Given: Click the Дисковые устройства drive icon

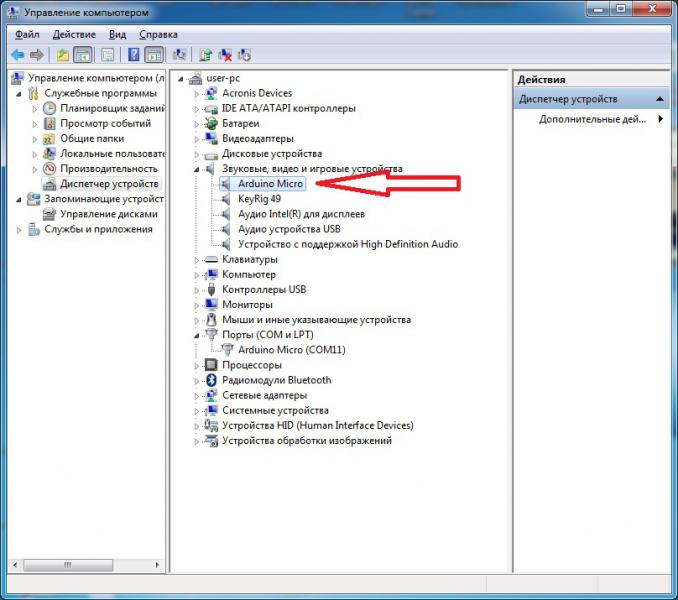Looking at the screenshot, I should tap(211, 154).
